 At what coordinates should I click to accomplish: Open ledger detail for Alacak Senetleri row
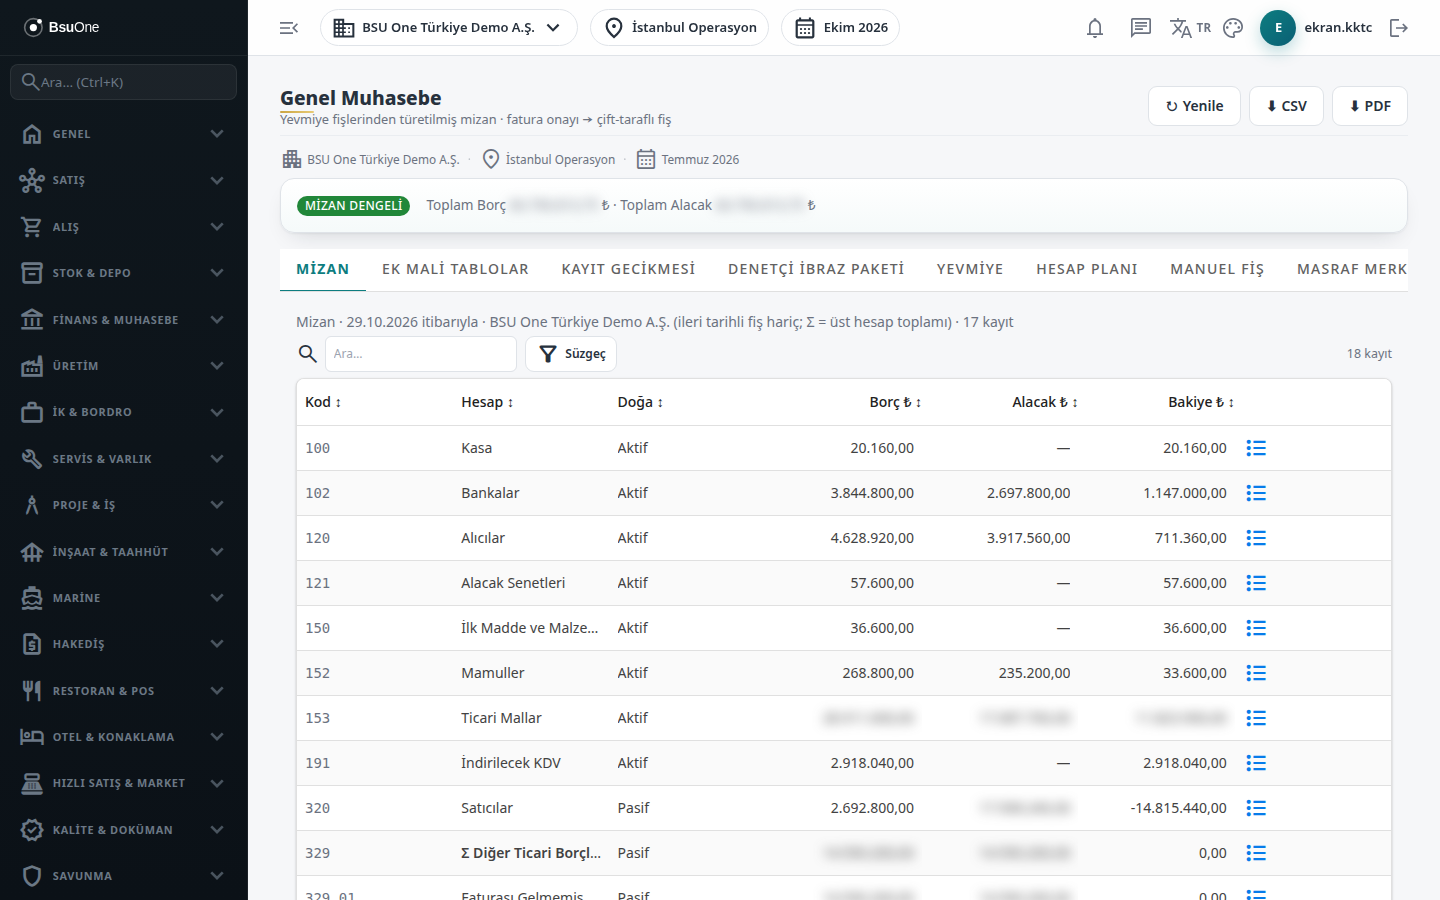[1256, 583]
